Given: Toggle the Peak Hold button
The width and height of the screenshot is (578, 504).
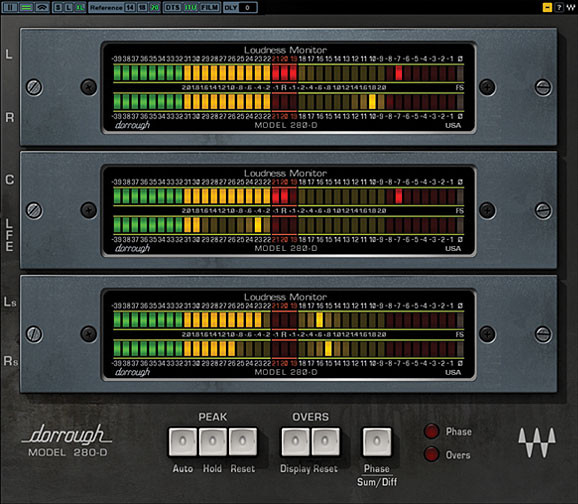Looking at the screenshot, I should coord(213,441).
